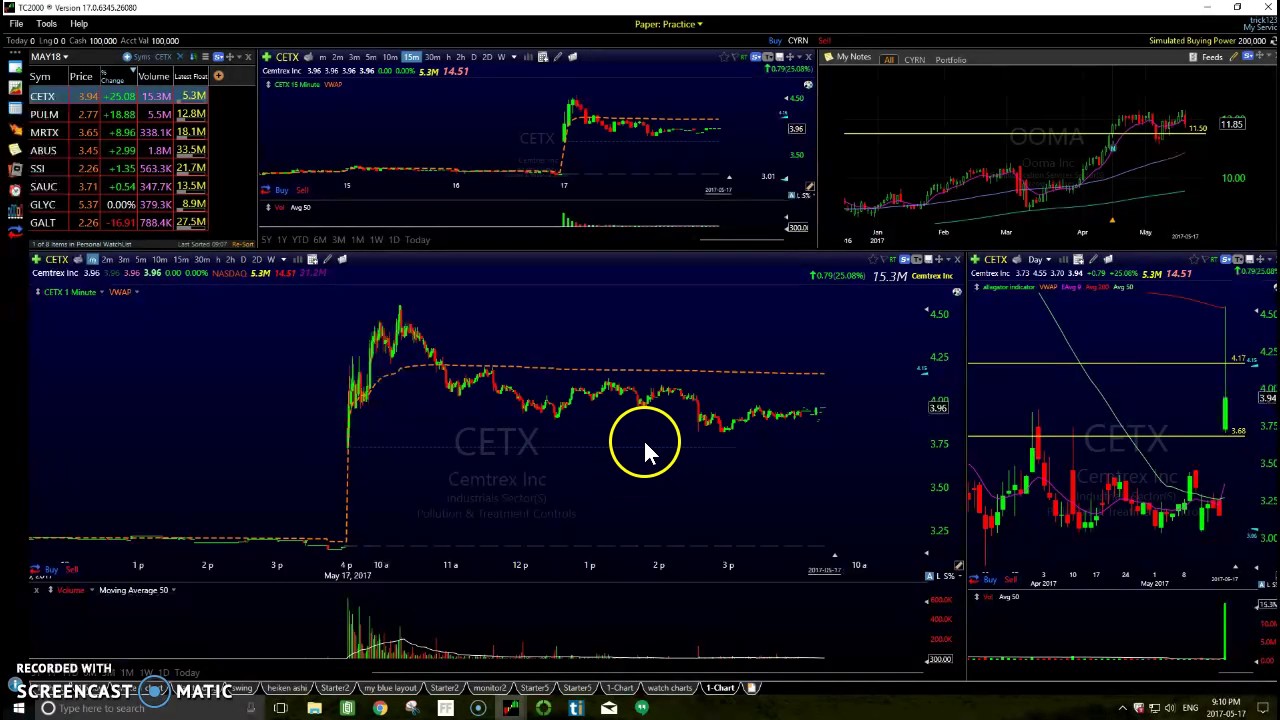Select 5m timeframe on main CETX chart
Viewport: 1280px width, 720px height.
coord(140,260)
